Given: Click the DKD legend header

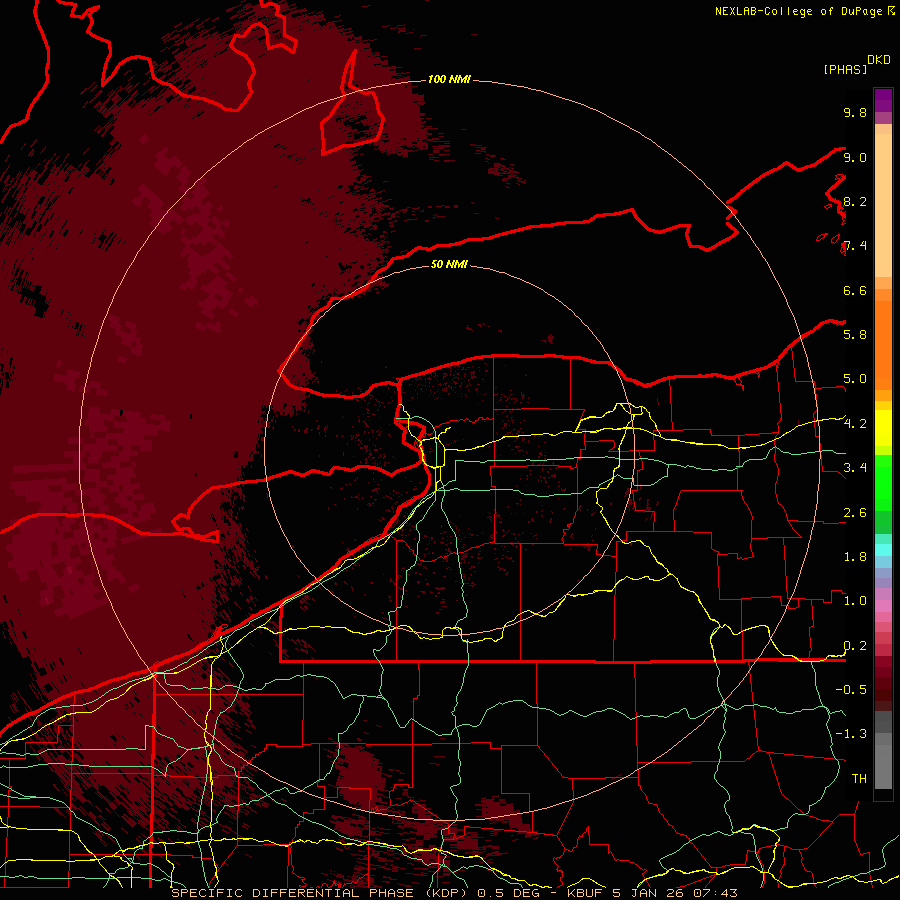Looking at the screenshot, I should [879, 60].
